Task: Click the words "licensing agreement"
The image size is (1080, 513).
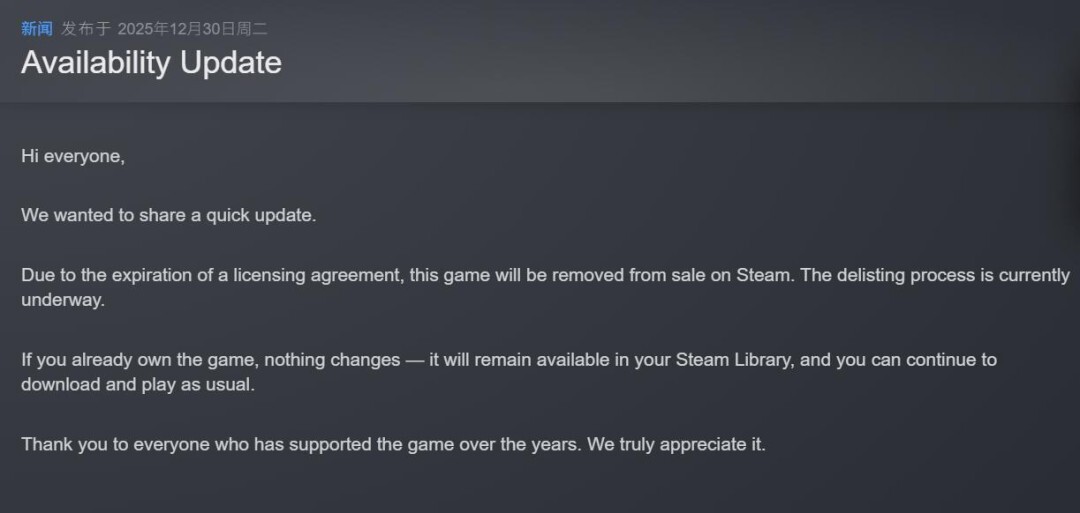Action: tap(318, 274)
